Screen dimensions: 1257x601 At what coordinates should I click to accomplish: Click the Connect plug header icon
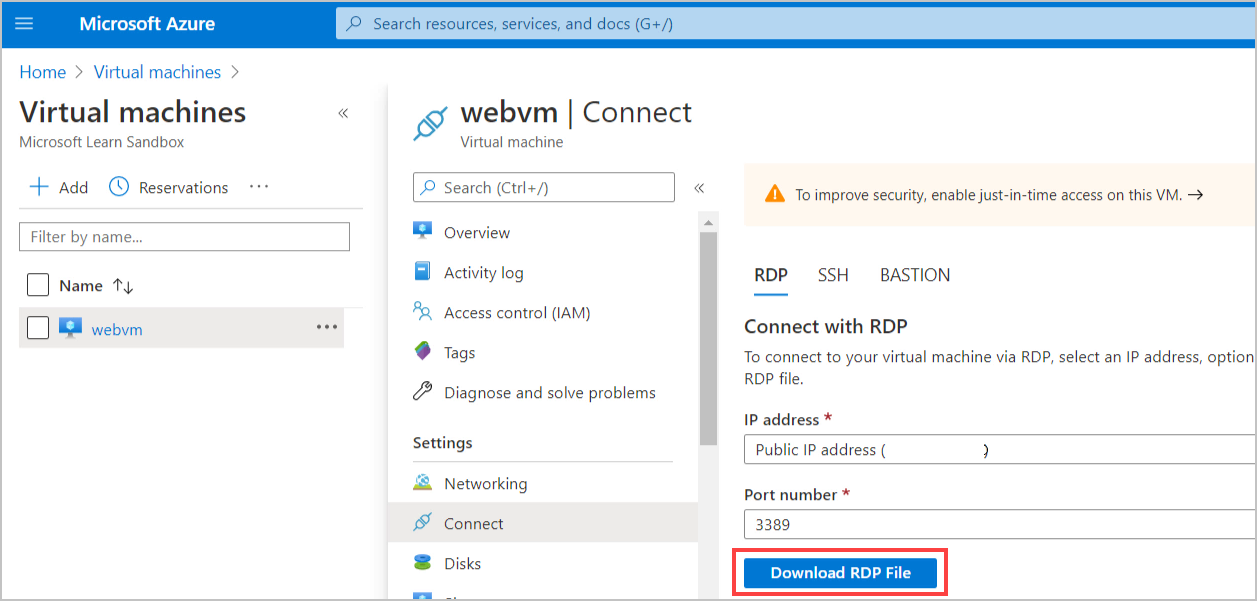(430, 123)
